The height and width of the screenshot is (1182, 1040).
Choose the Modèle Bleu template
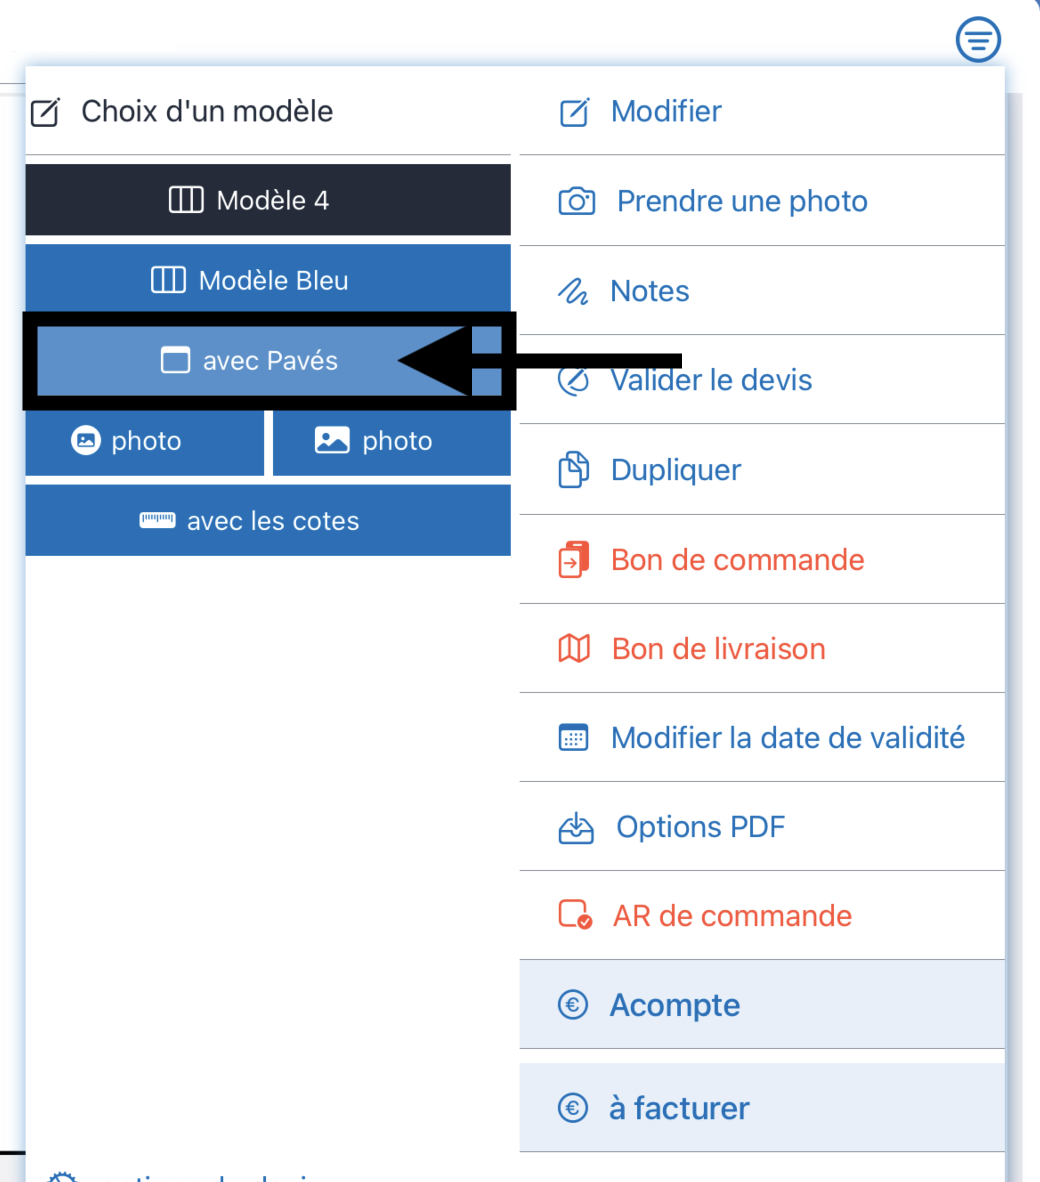(x=268, y=280)
